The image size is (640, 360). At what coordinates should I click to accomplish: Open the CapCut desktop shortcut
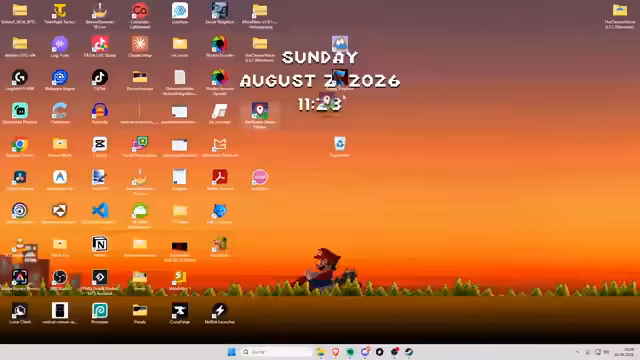click(x=100, y=147)
